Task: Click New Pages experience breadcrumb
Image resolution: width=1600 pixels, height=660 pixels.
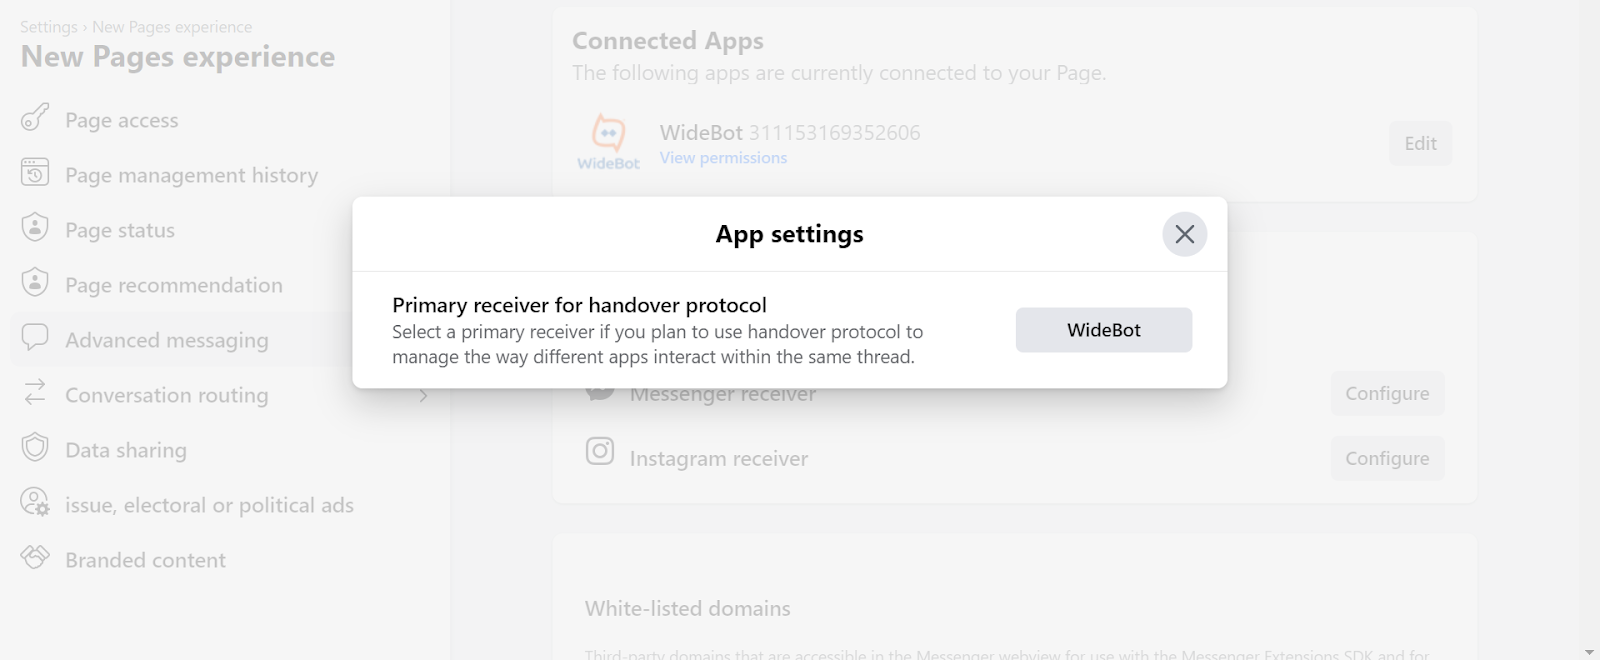Action: [172, 27]
